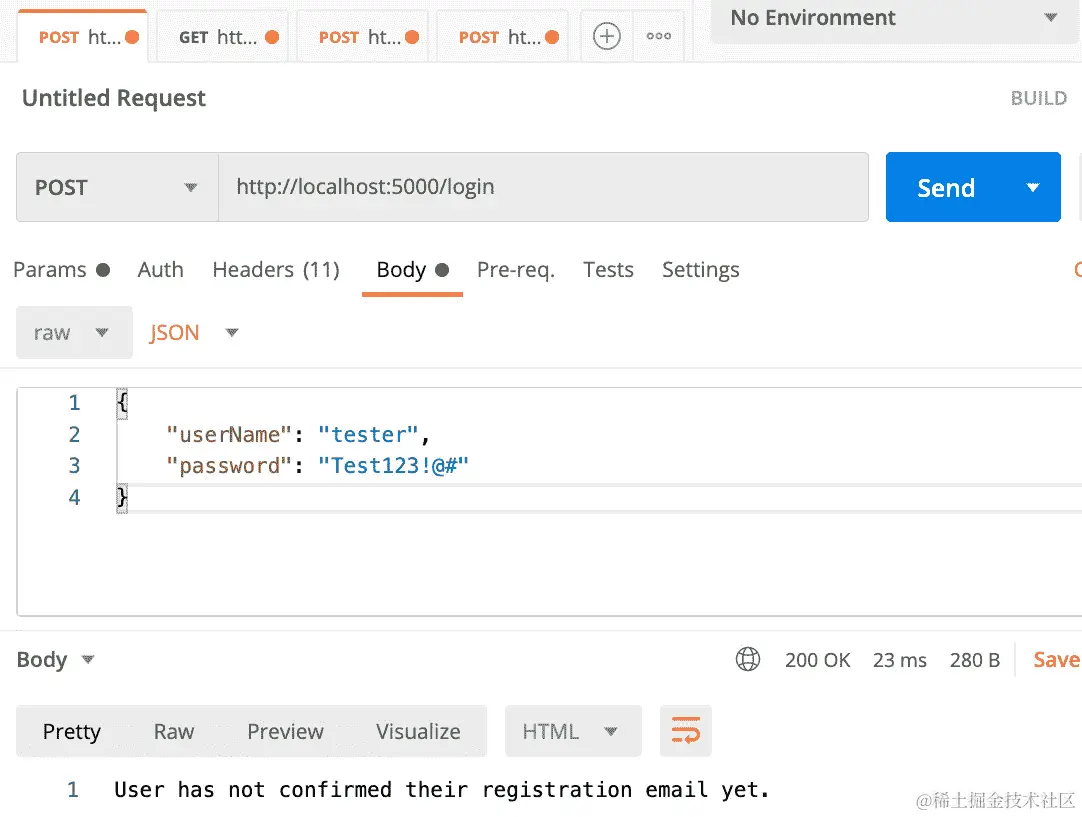Viewport: 1082px width, 817px height.
Task: Select the Visualize response view
Action: click(x=418, y=731)
